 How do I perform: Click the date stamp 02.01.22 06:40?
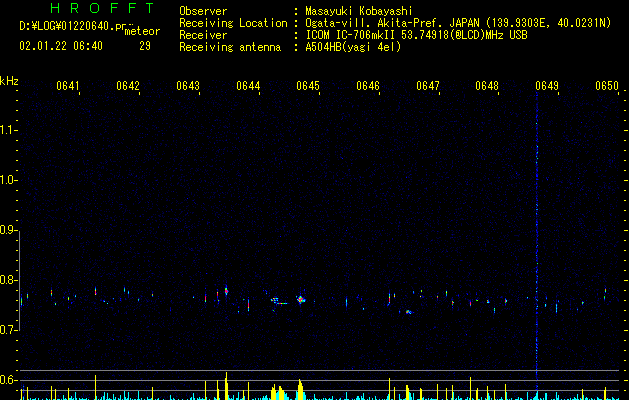61,46
